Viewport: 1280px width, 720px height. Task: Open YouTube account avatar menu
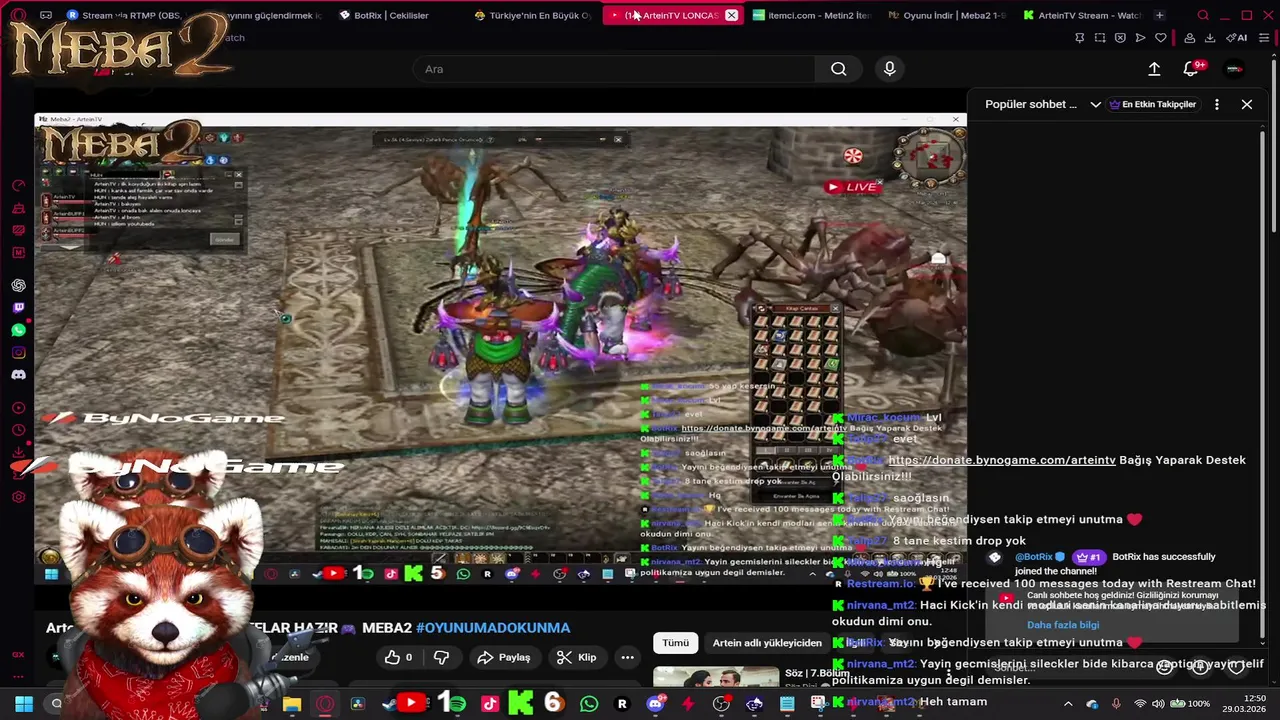[1235, 69]
